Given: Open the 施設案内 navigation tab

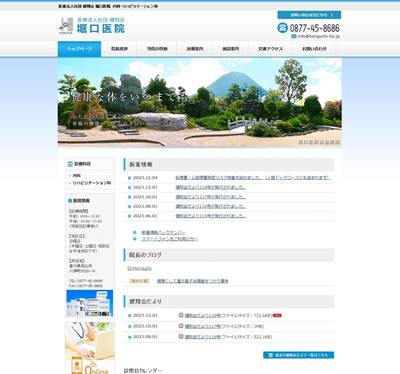Looking at the screenshot, I should pyautogui.click(x=231, y=49).
